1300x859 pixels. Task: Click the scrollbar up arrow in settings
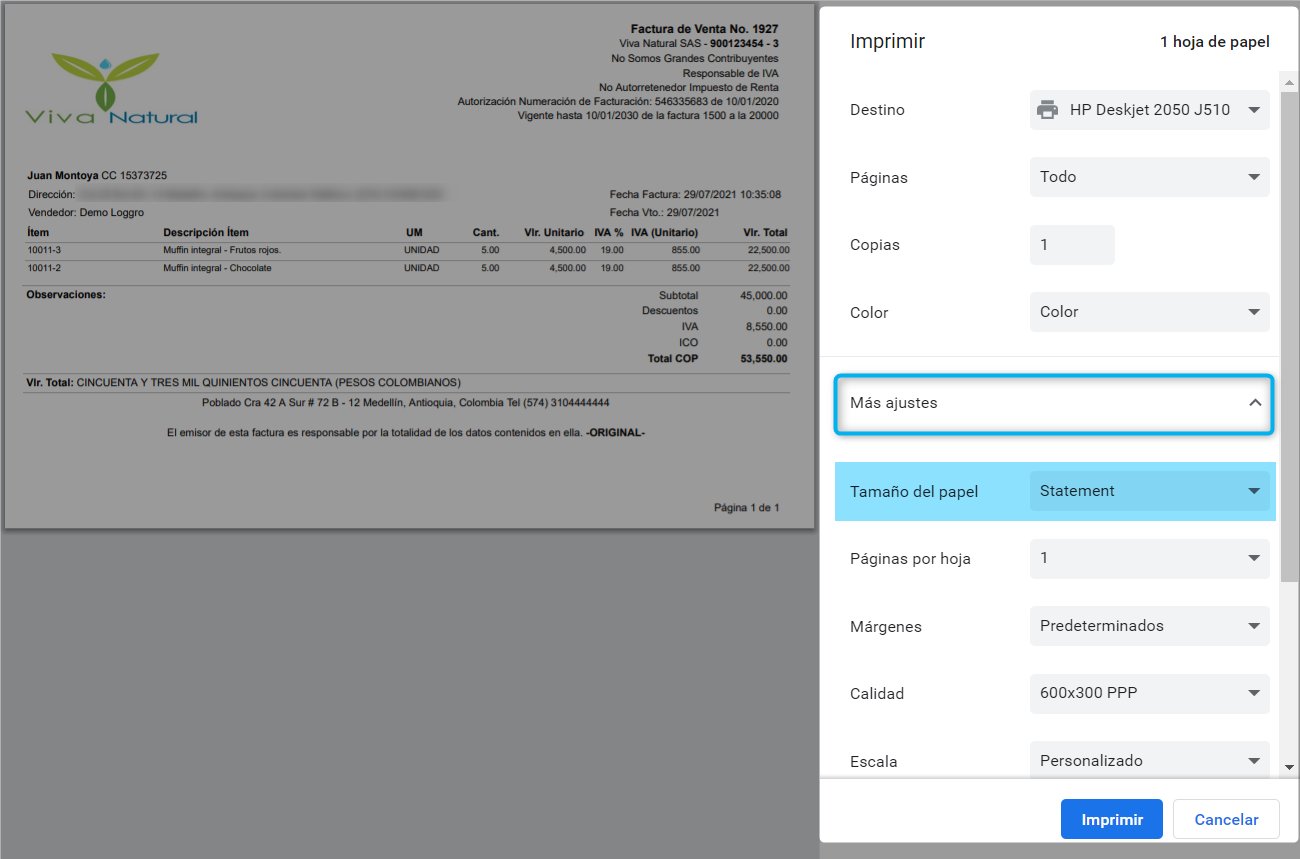[1288, 78]
